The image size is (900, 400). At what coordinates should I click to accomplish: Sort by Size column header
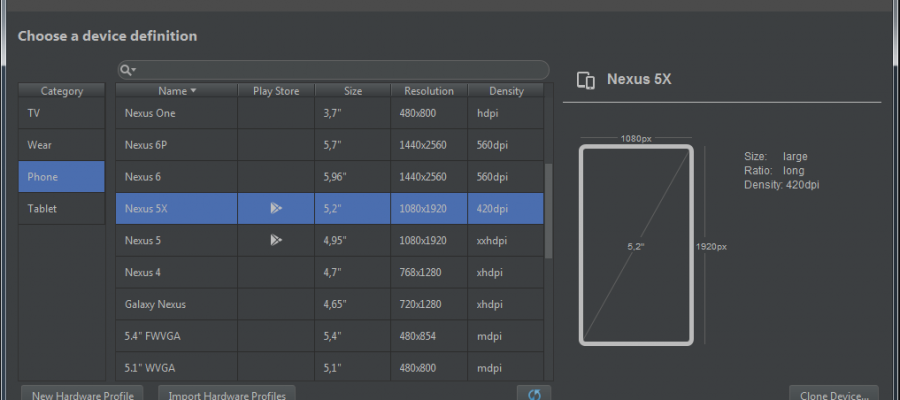tap(352, 91)
